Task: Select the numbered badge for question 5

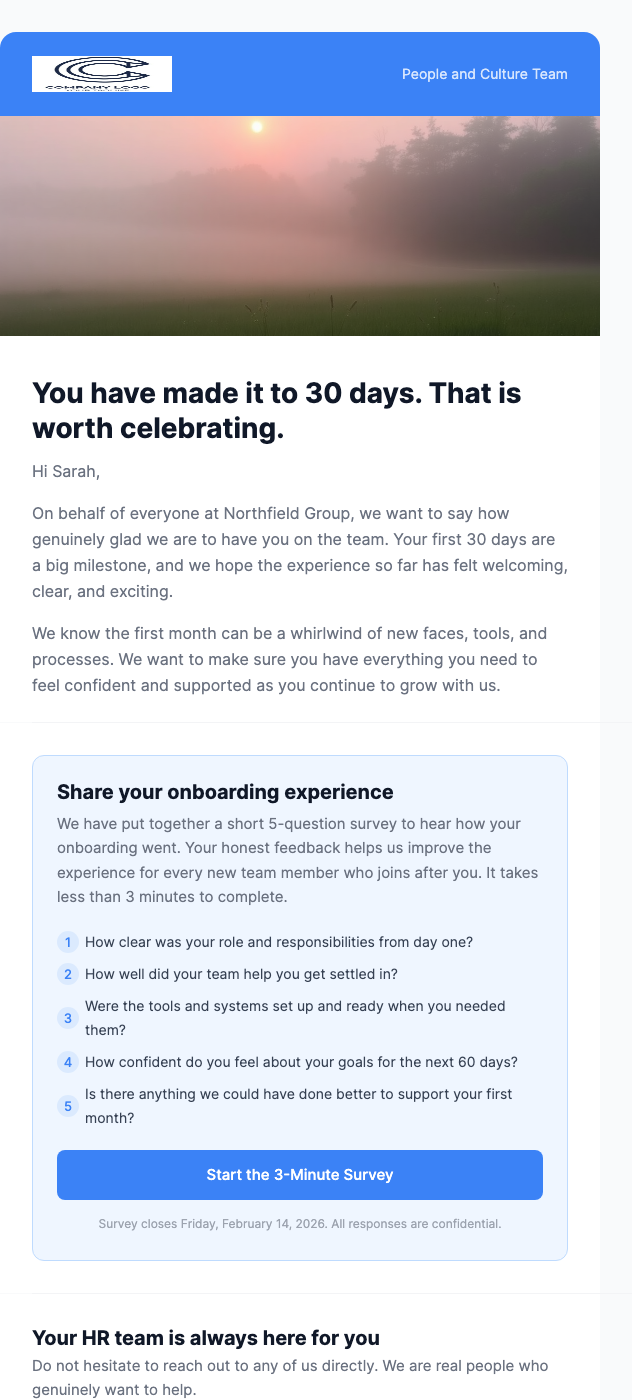Action: click(x=68, y=1106)
